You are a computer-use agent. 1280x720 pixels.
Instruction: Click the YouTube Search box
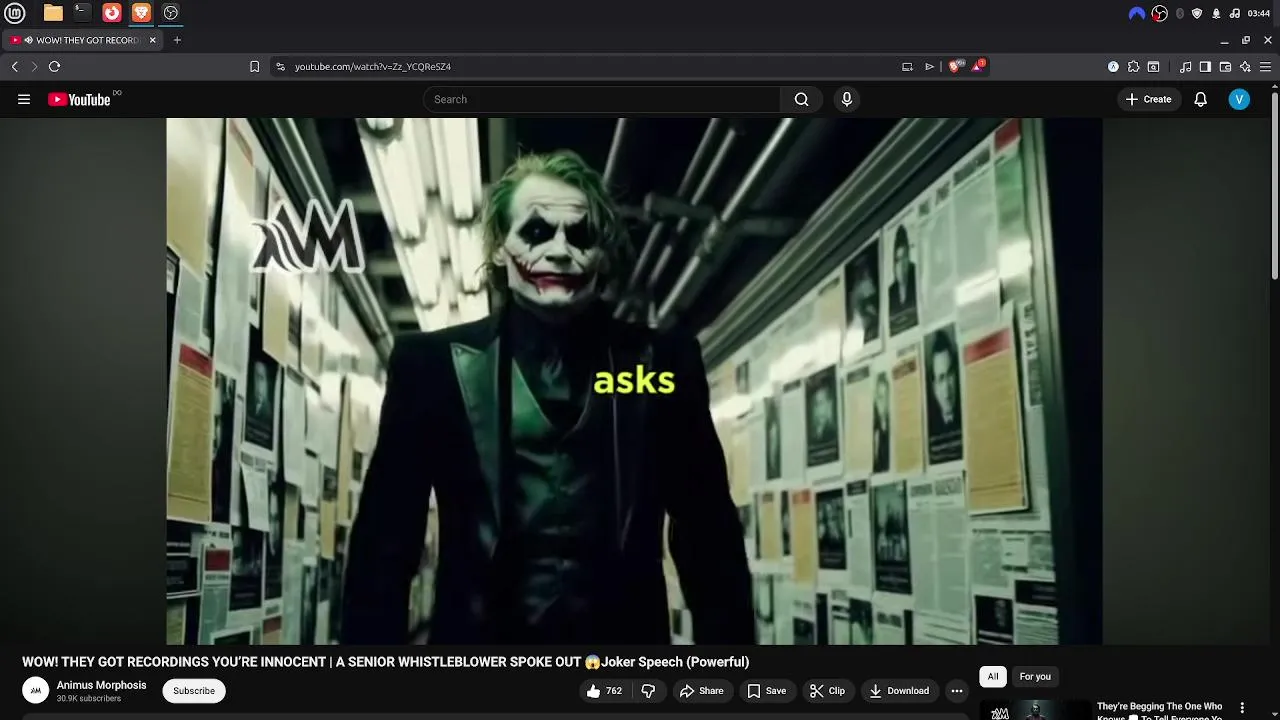pyautogui.click(x=602, y=99)
